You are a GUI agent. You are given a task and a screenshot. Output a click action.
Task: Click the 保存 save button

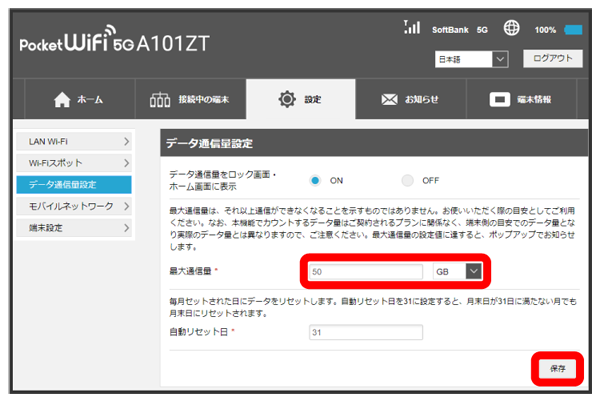click(557, 369)
